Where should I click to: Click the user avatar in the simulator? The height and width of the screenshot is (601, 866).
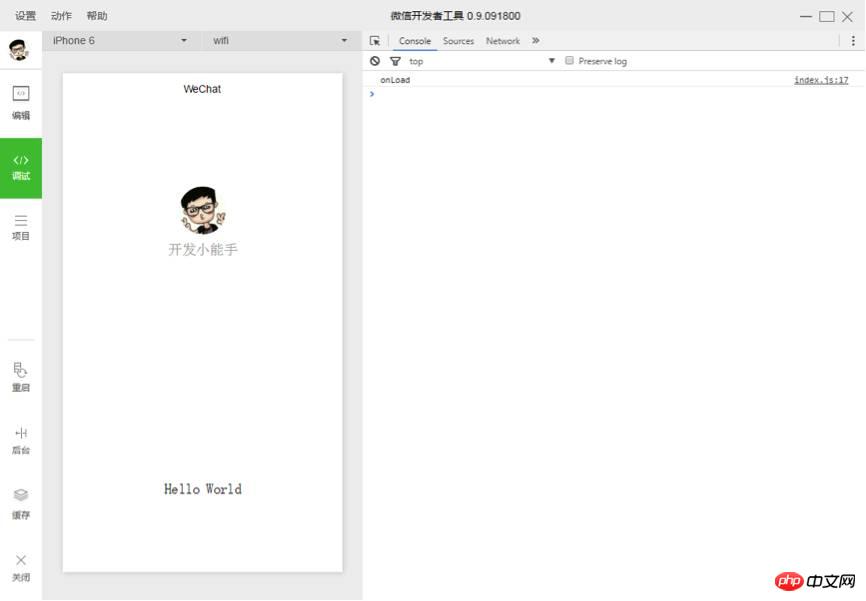click(x=202, y=210)
